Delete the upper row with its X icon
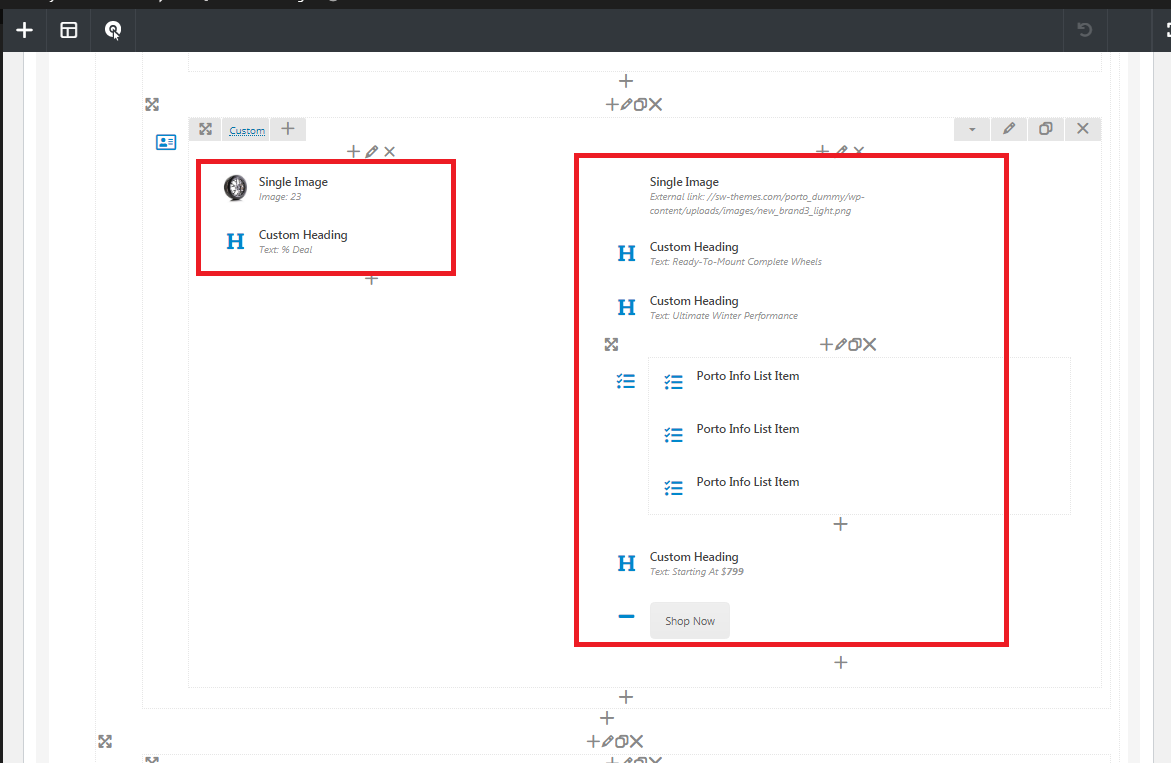 point(655,105)
